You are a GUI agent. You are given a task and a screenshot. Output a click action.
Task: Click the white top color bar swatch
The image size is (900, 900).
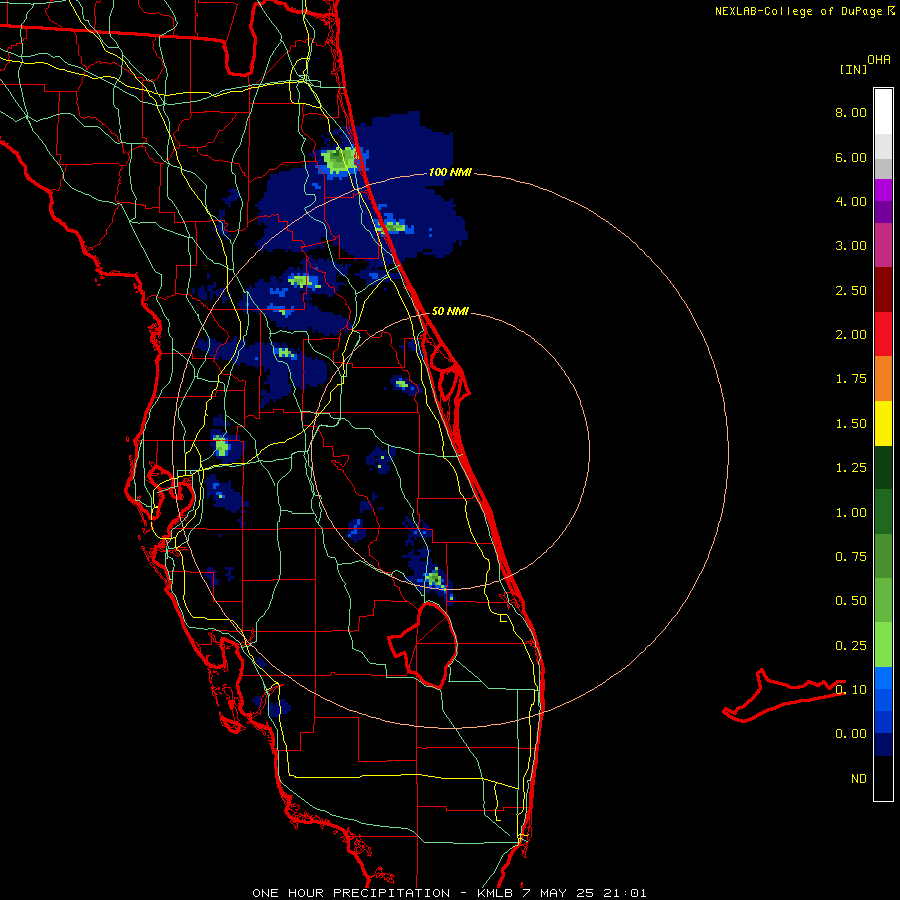pos(883,112)
